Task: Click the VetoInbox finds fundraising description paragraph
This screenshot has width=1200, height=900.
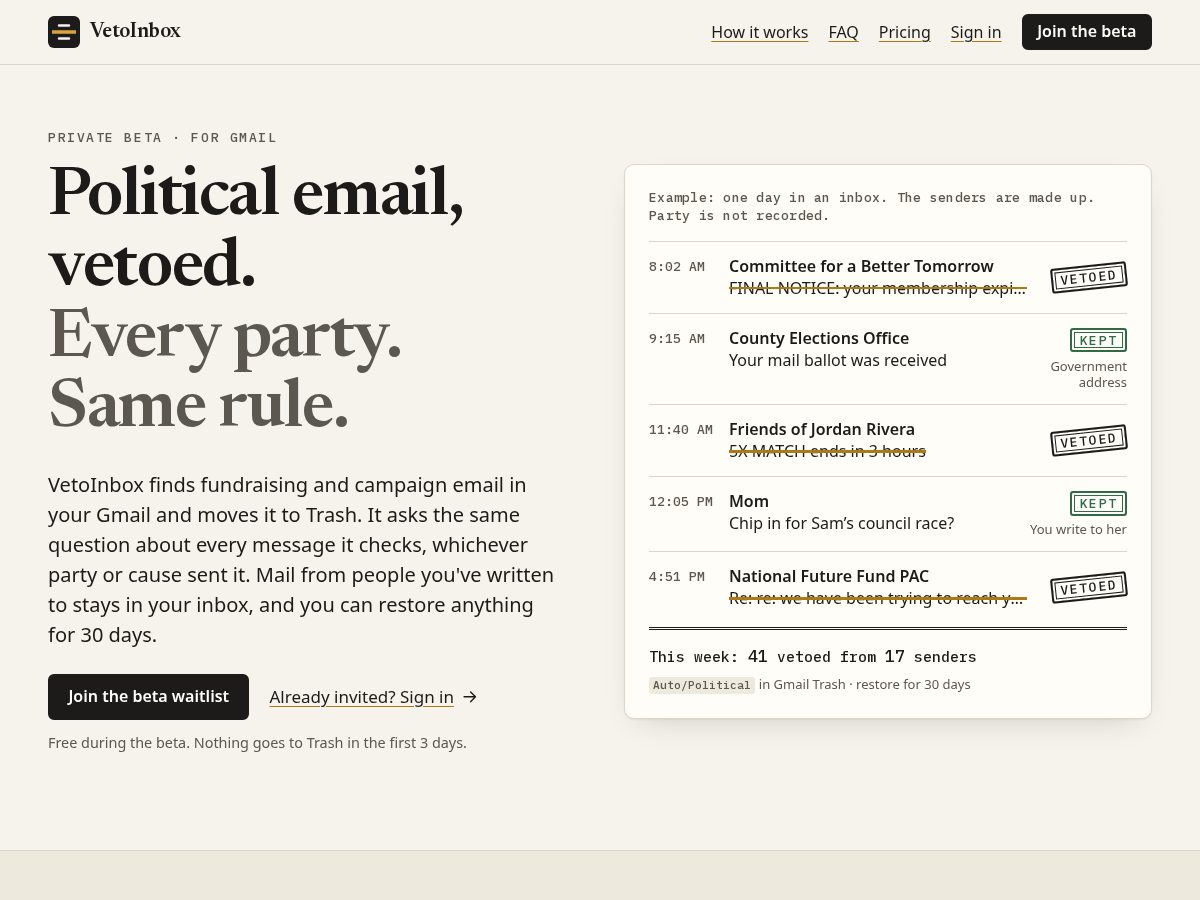Action: 301,560
